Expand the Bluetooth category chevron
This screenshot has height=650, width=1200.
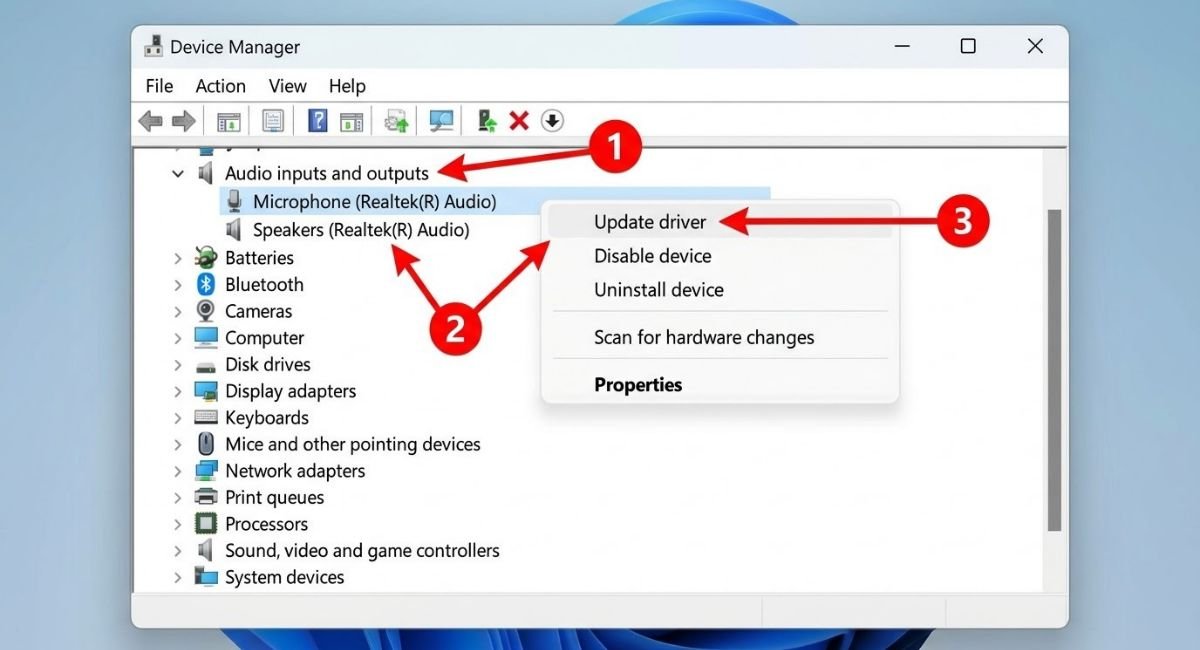click(178, 284)
